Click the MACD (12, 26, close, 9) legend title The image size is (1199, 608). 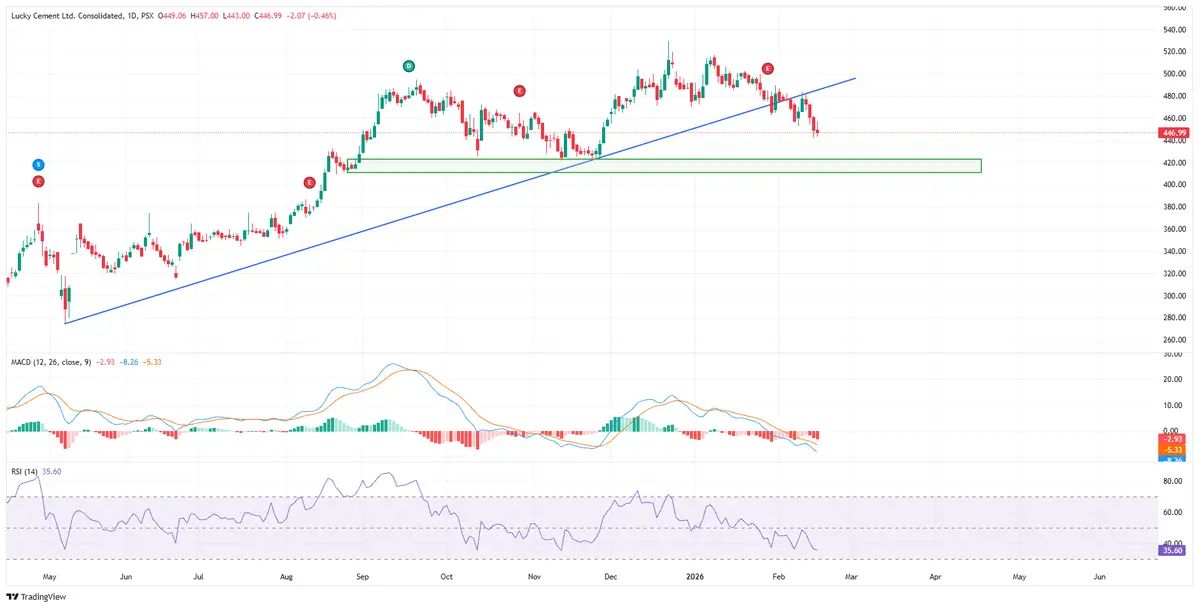(50, 362)
